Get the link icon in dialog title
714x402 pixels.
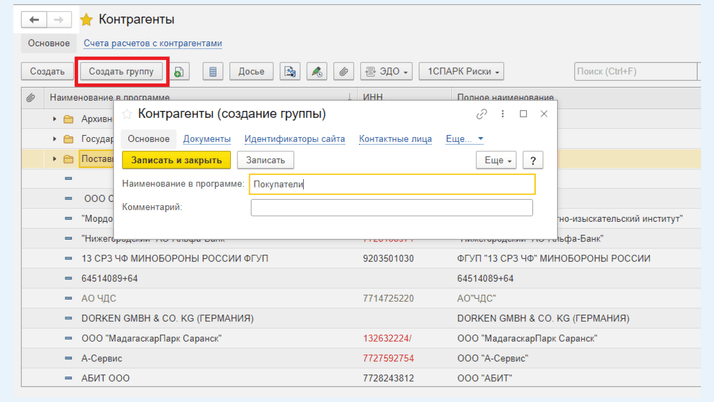tap(481, 114)
